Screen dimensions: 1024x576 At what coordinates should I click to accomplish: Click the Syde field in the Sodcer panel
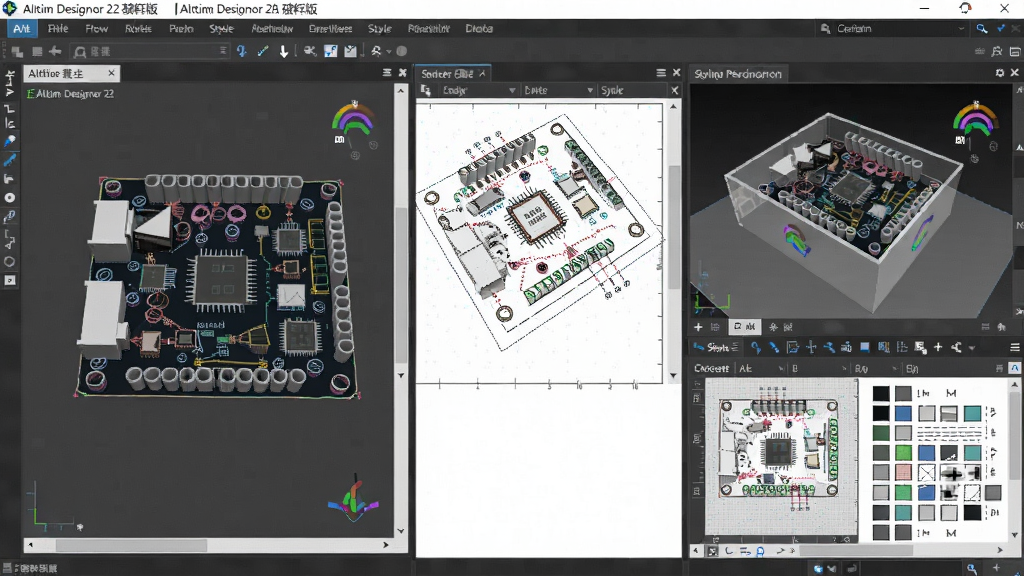point(633,90)
